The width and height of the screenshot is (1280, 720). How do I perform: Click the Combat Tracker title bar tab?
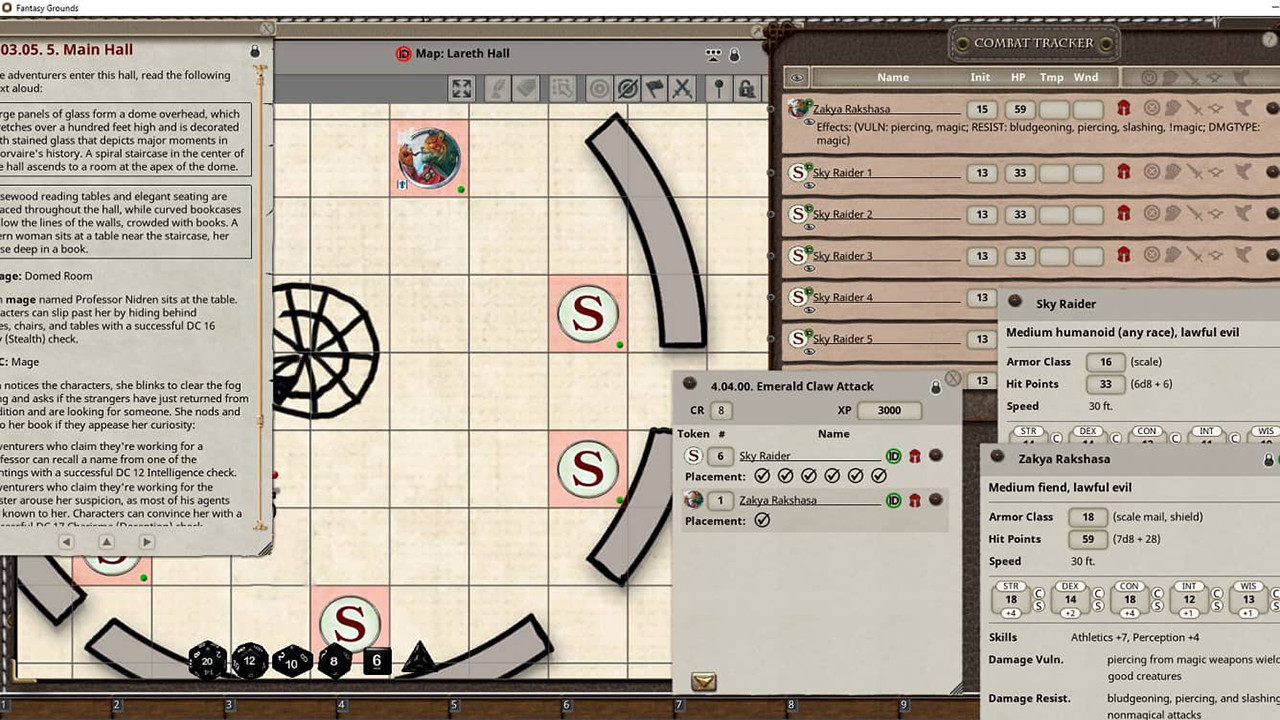1033,43
